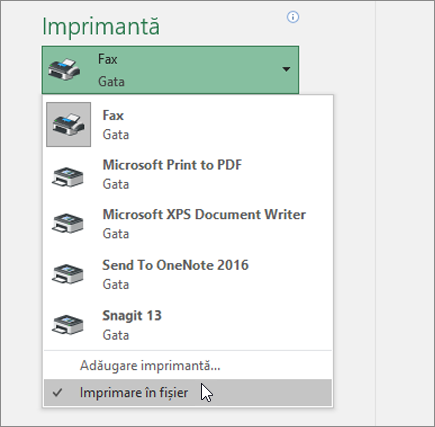This screenshot has width=435, height=427.
Task: Select Send To OneNote 2016 printer
Action: point(188,274)
